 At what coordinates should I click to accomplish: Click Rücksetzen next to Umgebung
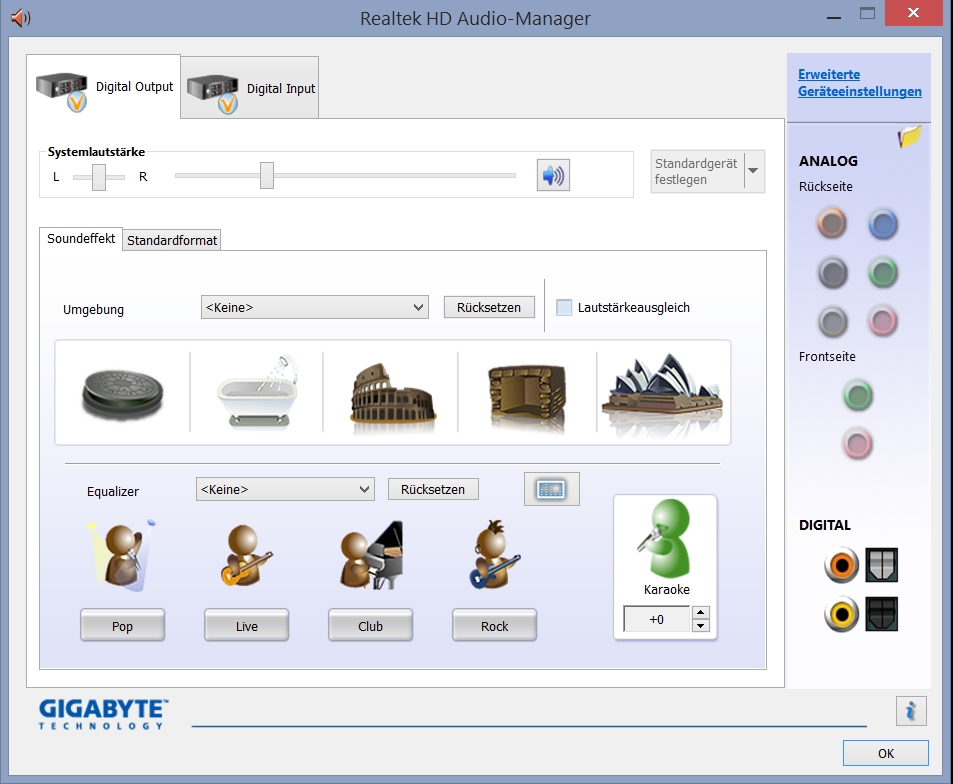[489, 308]
